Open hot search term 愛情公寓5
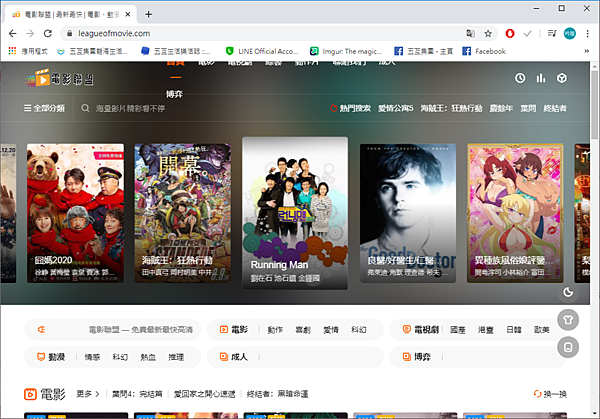Screen dimensions: 600x419 pos(396,108)
